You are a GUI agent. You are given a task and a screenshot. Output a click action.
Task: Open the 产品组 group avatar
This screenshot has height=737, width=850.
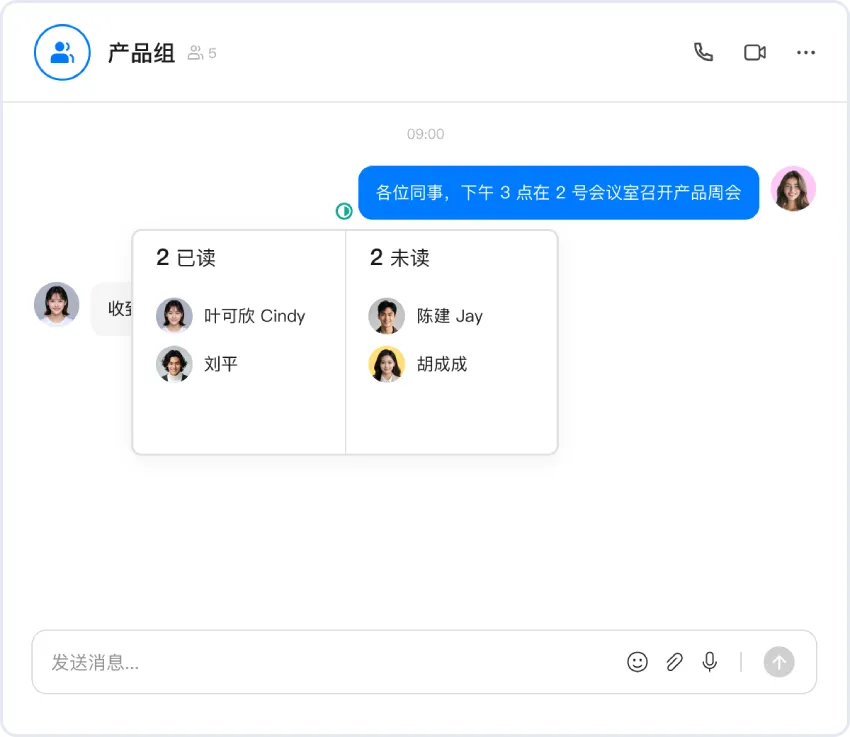coord(62,52)
